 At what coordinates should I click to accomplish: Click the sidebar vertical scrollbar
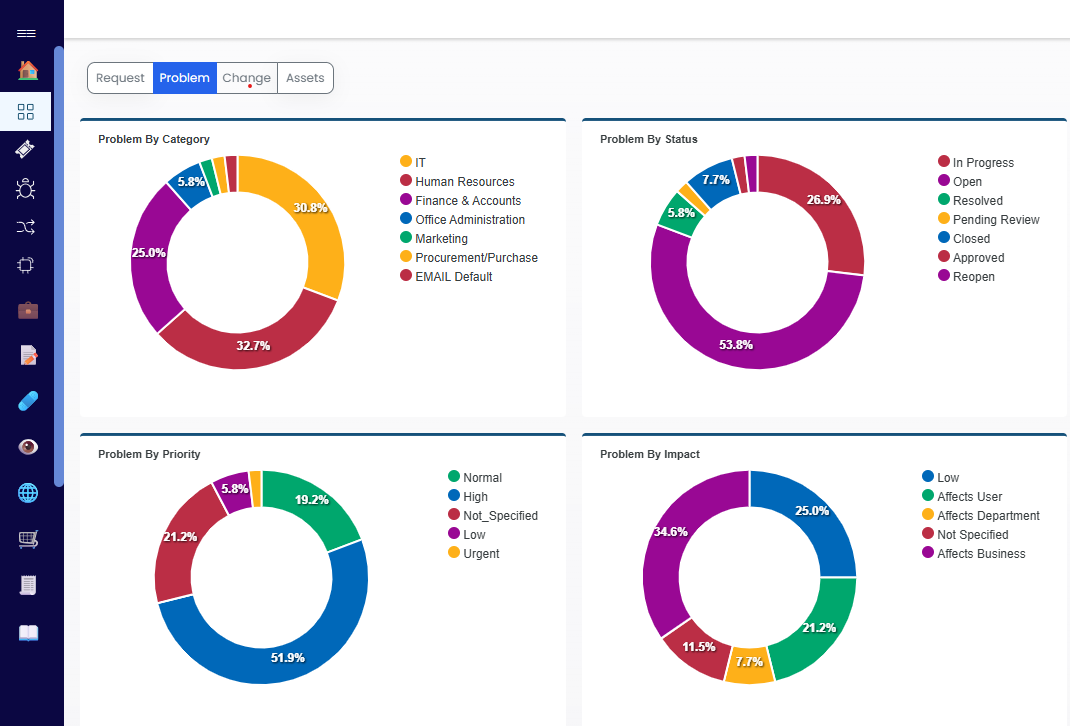(59, 266)
